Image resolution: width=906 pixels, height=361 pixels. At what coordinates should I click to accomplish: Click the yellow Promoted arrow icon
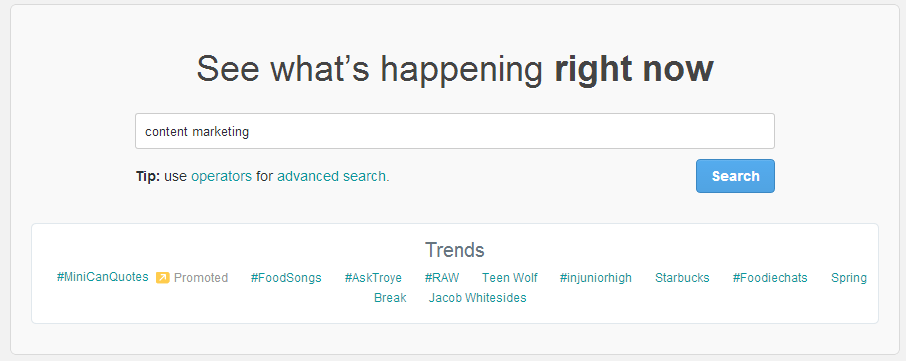[x=162, y=278]
